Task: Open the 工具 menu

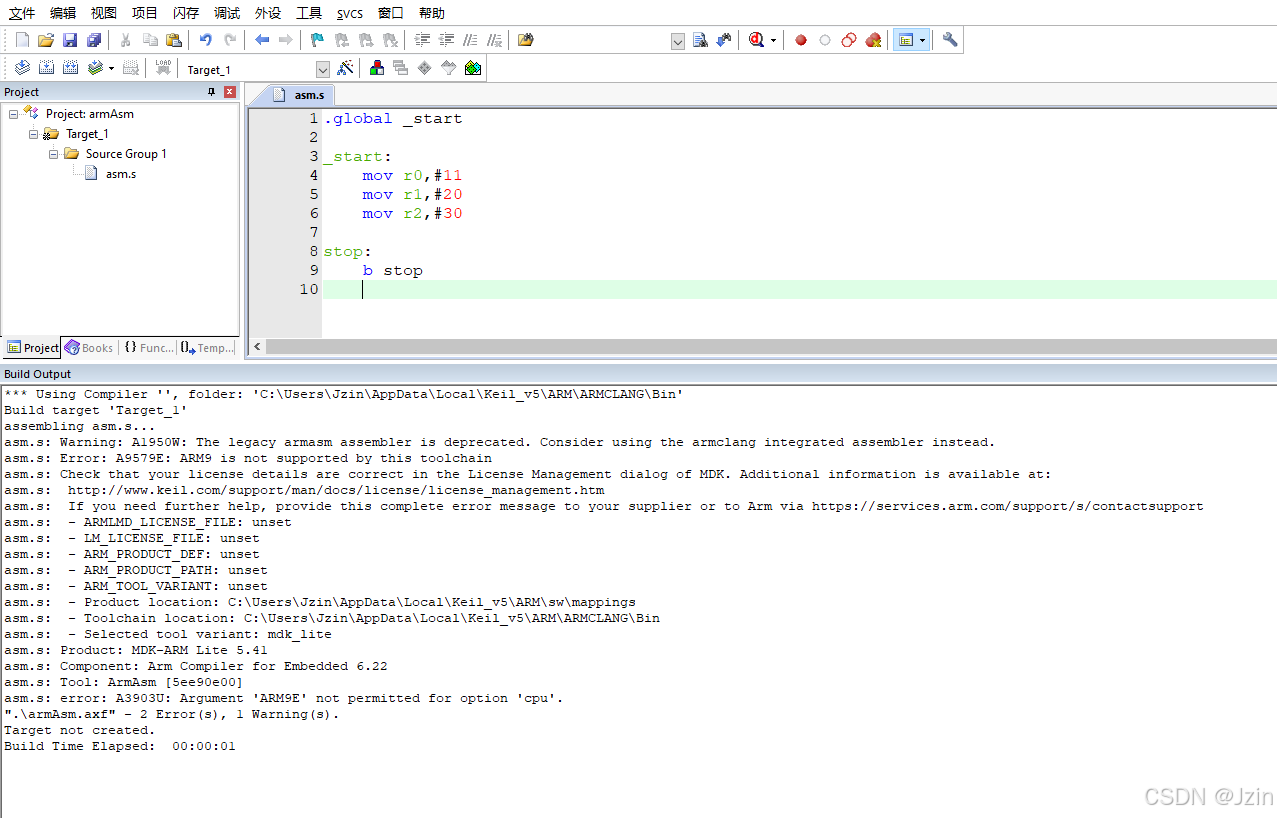Action: pyautogui.click(x=309, y=13)
